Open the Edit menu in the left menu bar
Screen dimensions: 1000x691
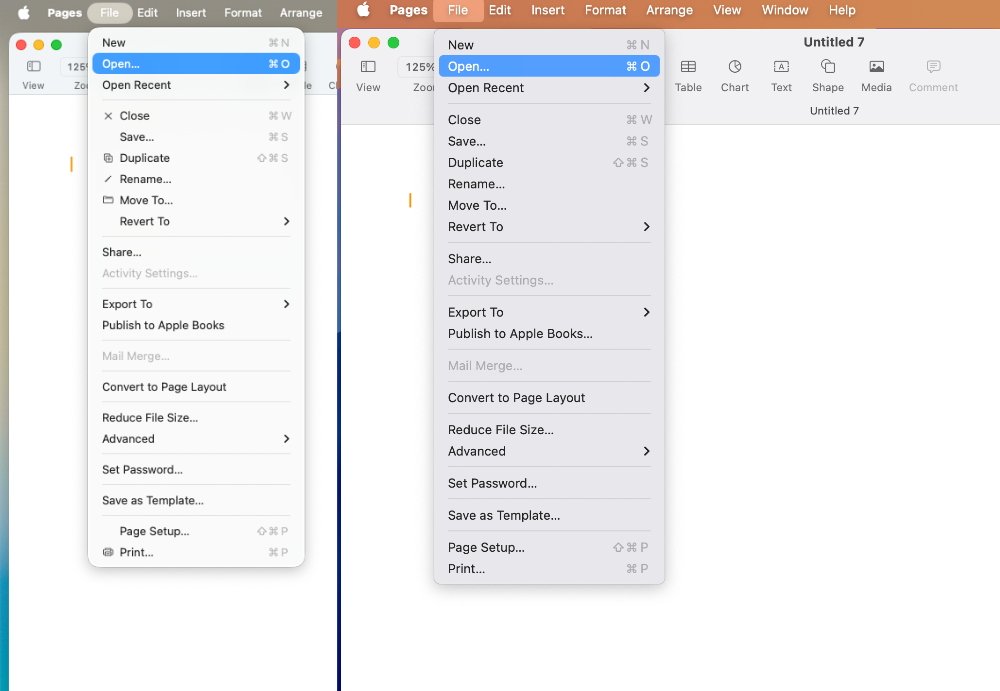[x=147, y=12]
